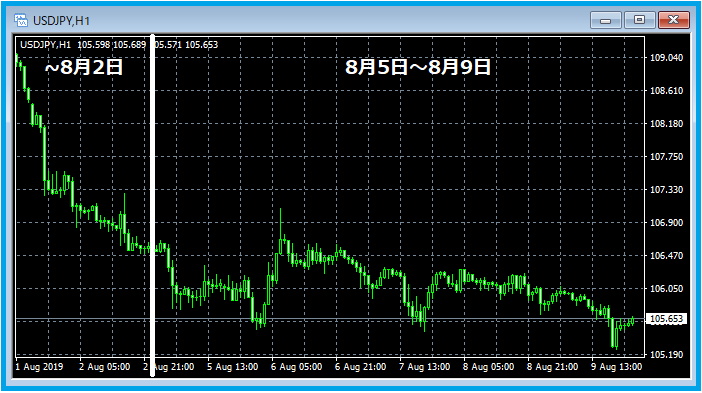Viewport: 702px width, 393px height.
Task: Click the 6 Aug 21:00 time label
Action: (x=360, y=367)
